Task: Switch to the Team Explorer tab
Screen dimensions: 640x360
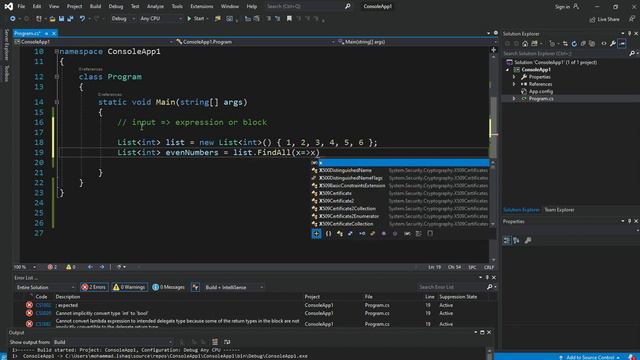Action: pos(559,210)
